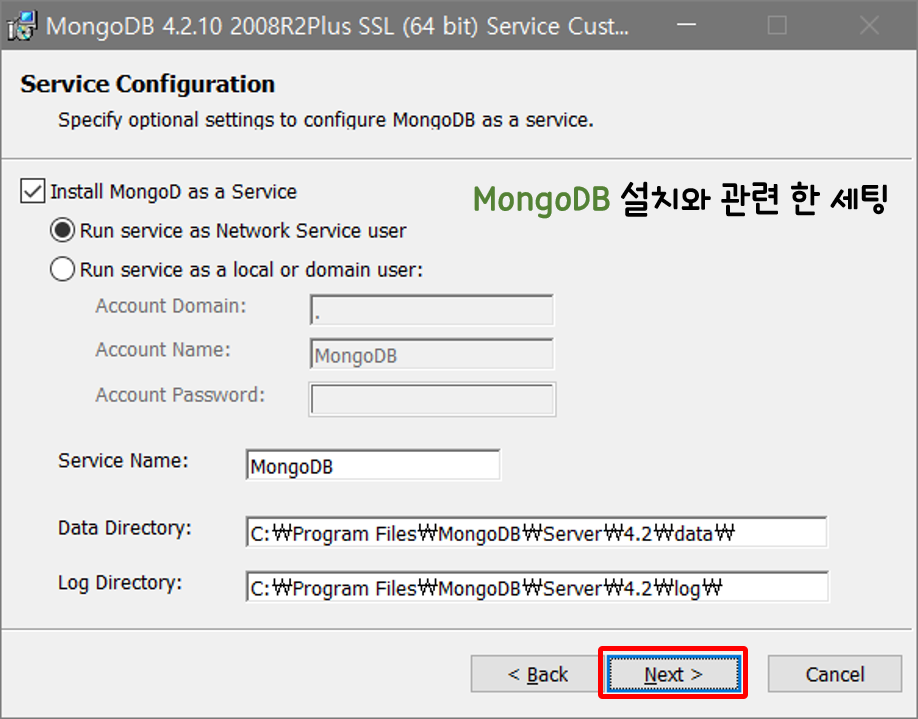The width and height of the screenshot is (918, 719).
Task: Click the Account Password label
Action: click(180, 395)
